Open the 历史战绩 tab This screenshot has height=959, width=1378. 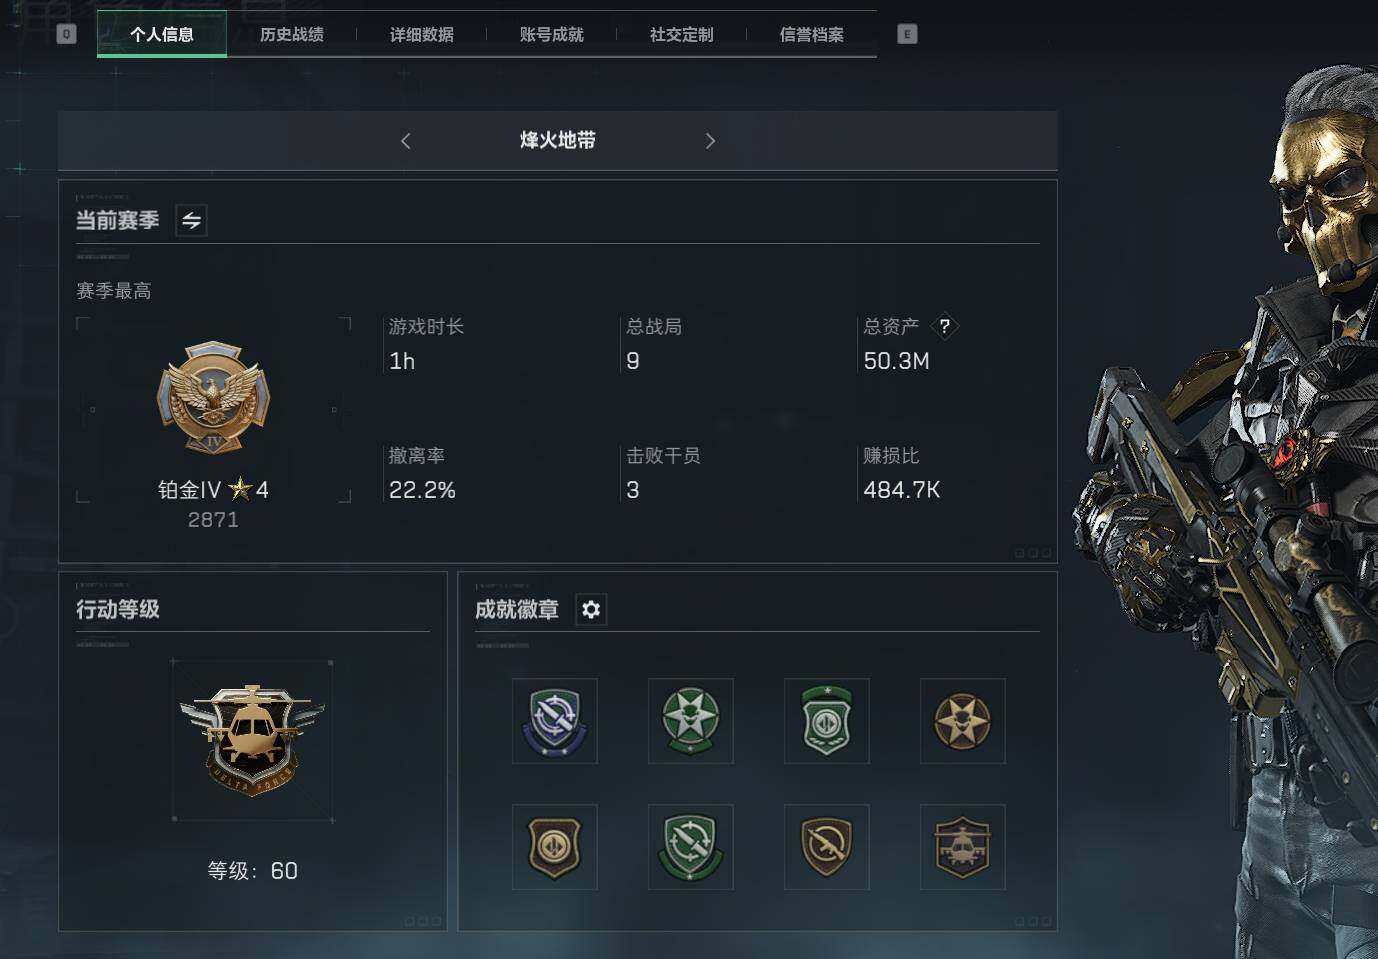pyautogui.click(x=292, y=34)
